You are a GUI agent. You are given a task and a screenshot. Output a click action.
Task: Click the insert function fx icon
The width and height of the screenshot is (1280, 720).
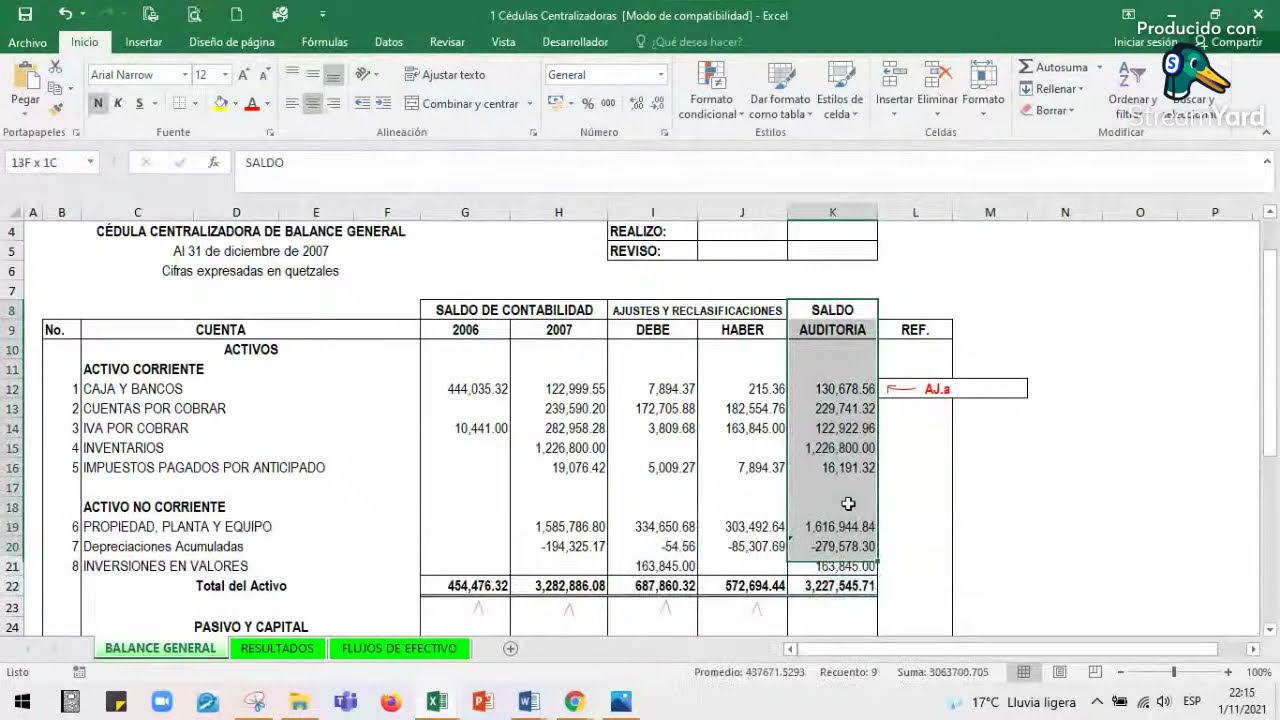[x=213, y=162]
